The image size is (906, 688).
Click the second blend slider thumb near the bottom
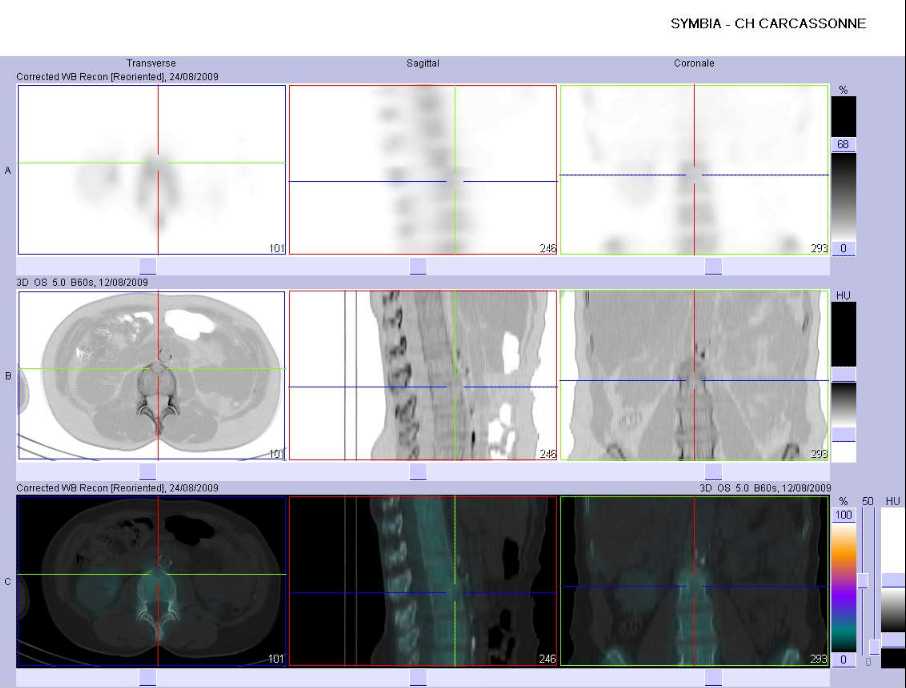(875, 647)
